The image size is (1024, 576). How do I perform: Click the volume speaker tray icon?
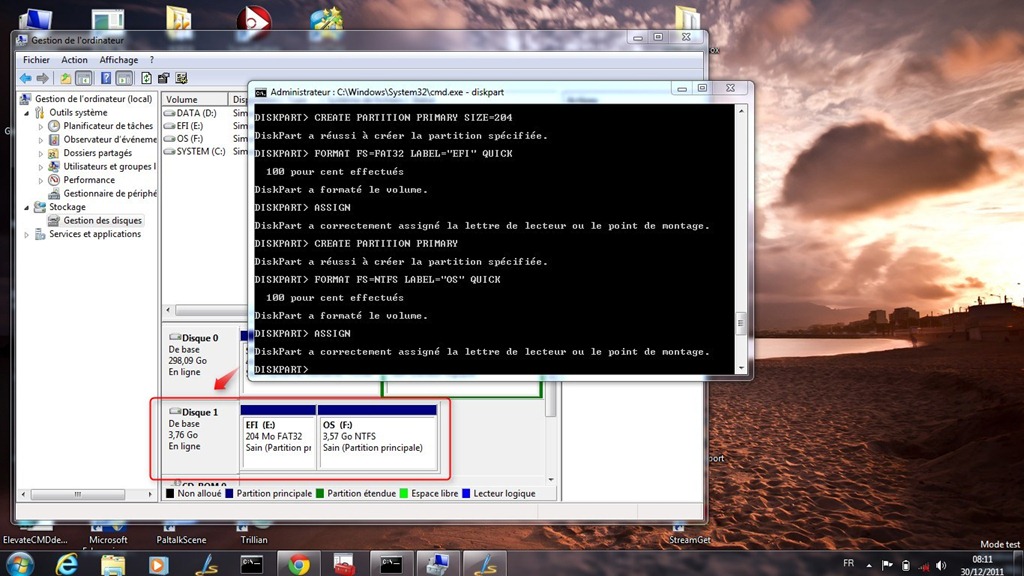940,565
